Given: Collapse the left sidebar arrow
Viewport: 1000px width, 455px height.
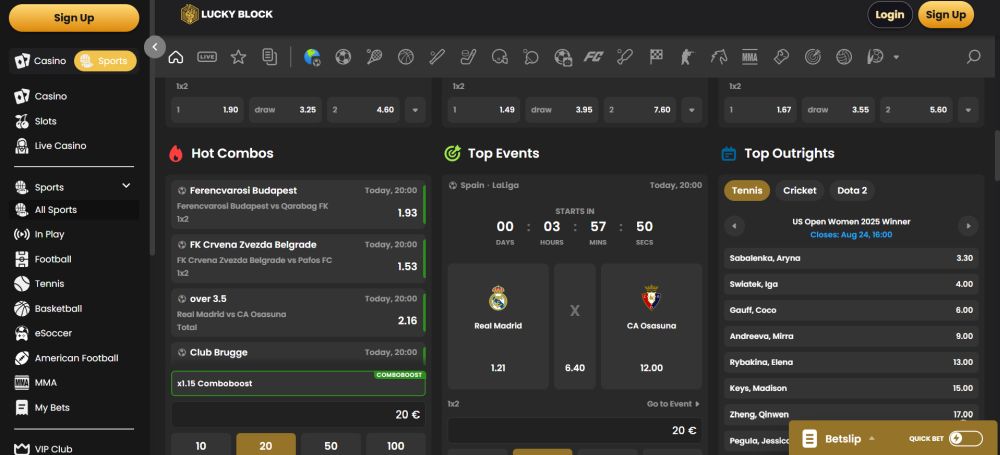Looking at the screenshot, I should pyautogui.click(x=154, y=46).
